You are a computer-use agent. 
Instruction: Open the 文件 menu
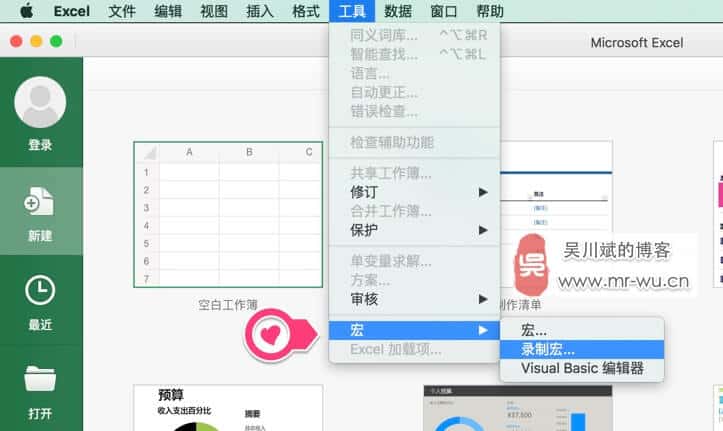coord(122,12)
